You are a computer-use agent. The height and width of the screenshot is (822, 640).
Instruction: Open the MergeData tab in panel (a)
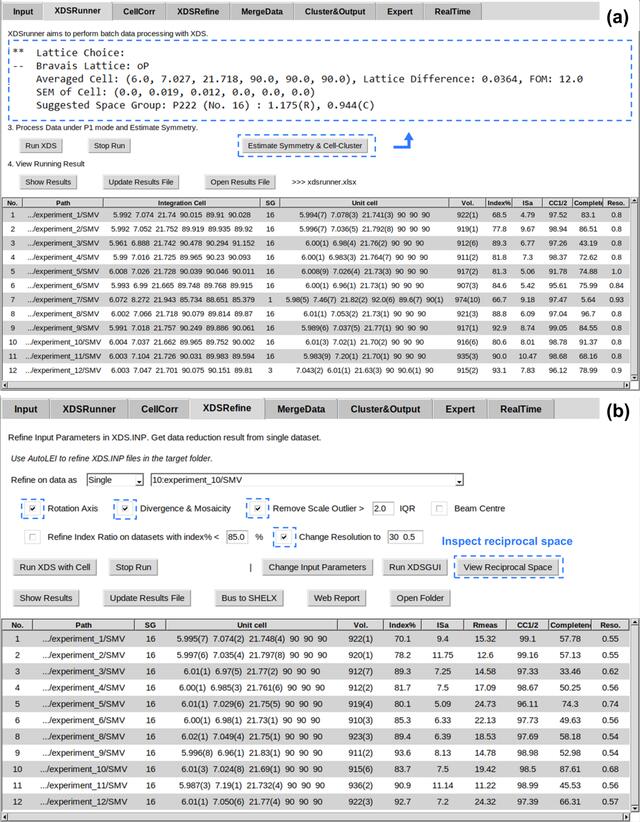point(262,12)
